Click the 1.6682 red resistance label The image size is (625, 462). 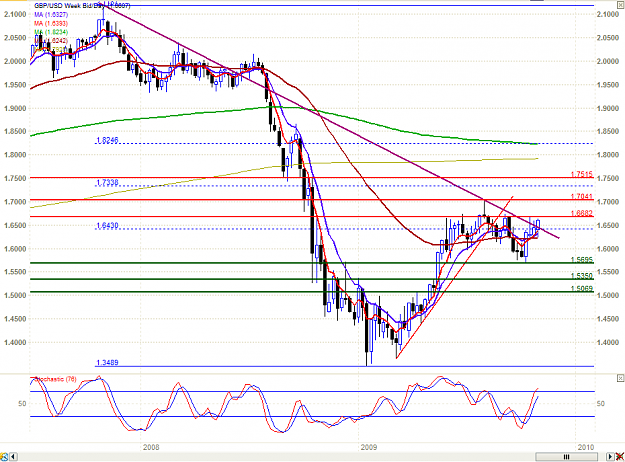[x=582, y=213]
